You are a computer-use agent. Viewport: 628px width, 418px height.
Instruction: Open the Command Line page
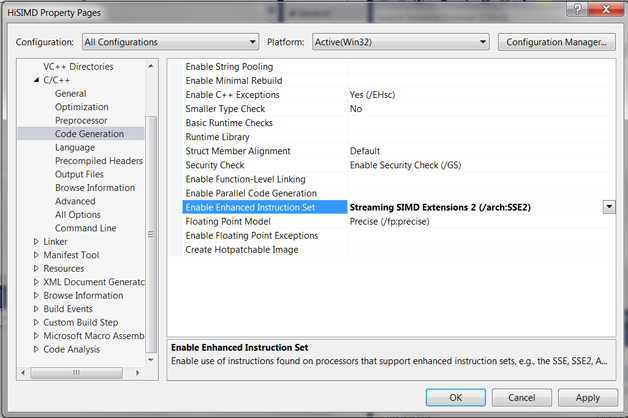coord(85,228)
